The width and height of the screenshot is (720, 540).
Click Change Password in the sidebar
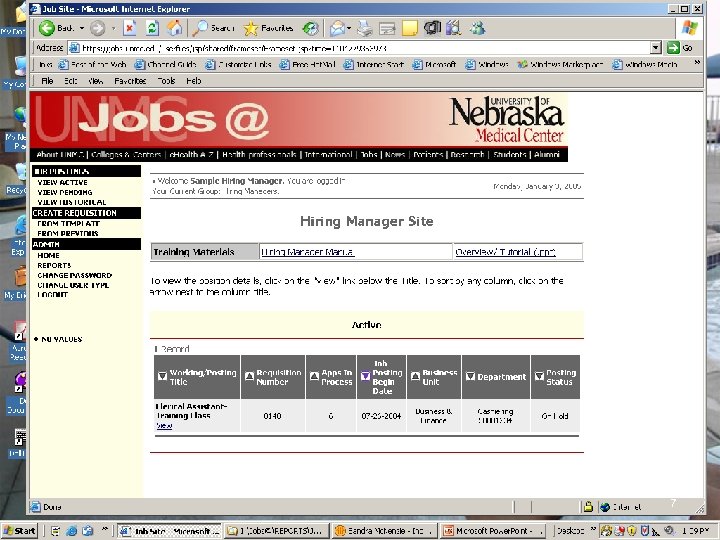(x=74, y=276)
